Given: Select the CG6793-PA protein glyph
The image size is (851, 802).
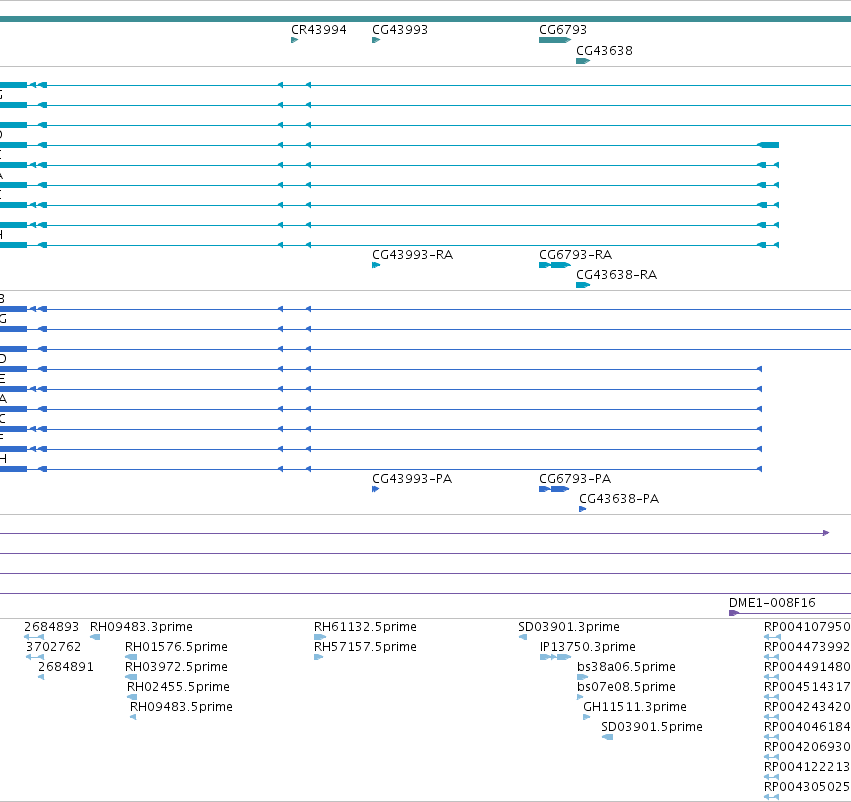Looking at the screenshot, I should pyautogui.click(x=554, y=489).
